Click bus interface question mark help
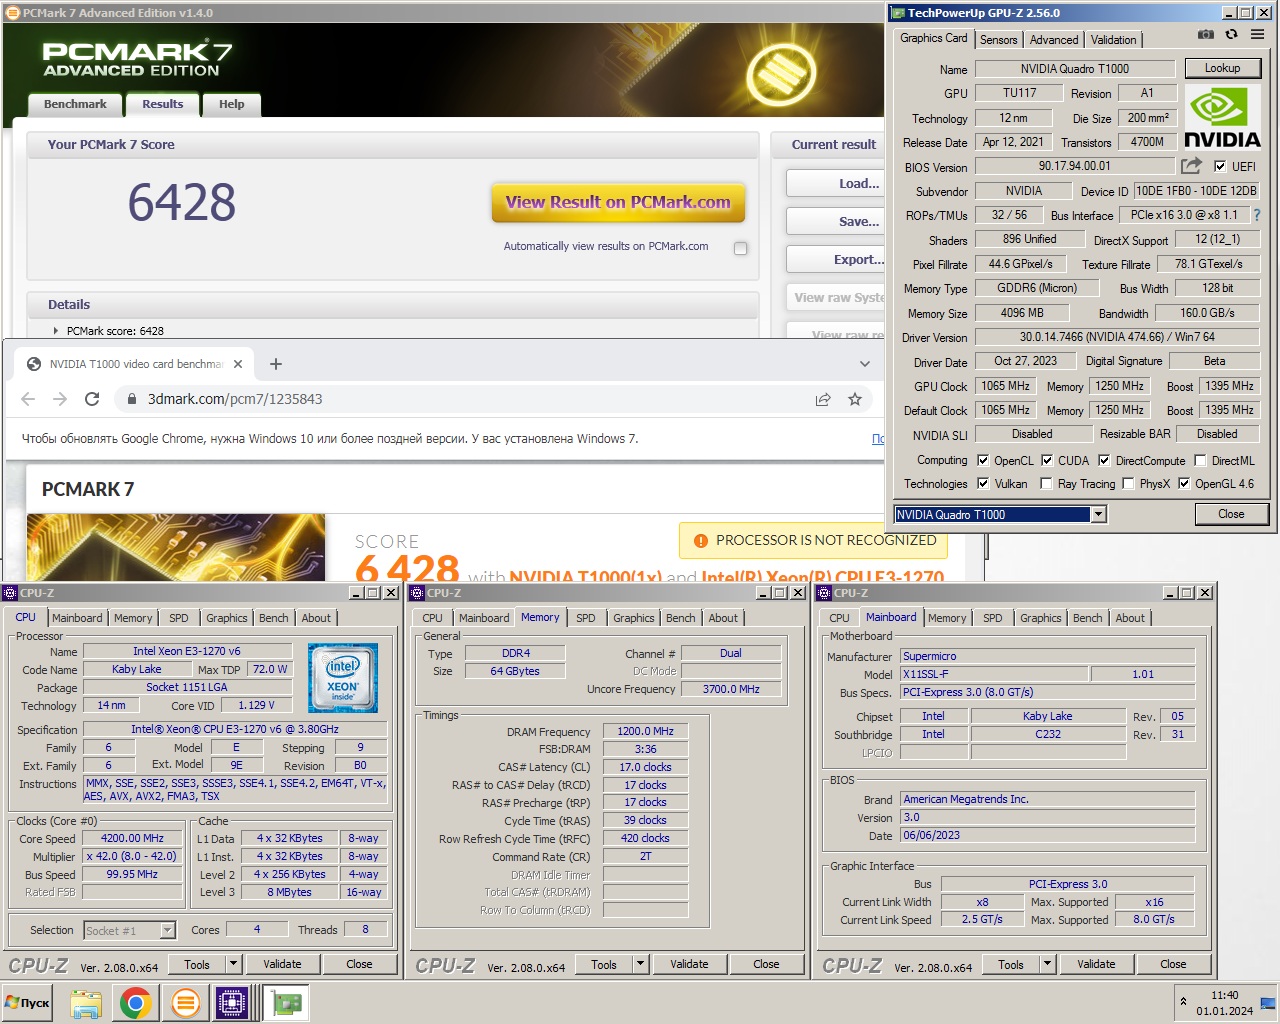 tap(1257, 215)
